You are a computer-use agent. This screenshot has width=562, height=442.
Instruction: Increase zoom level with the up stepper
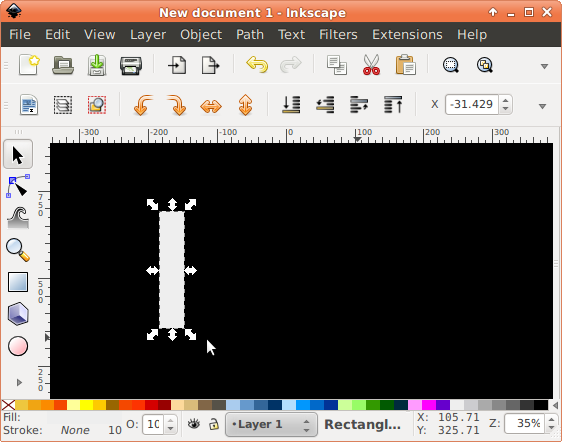pyautogui.click(x=551, y=419)
